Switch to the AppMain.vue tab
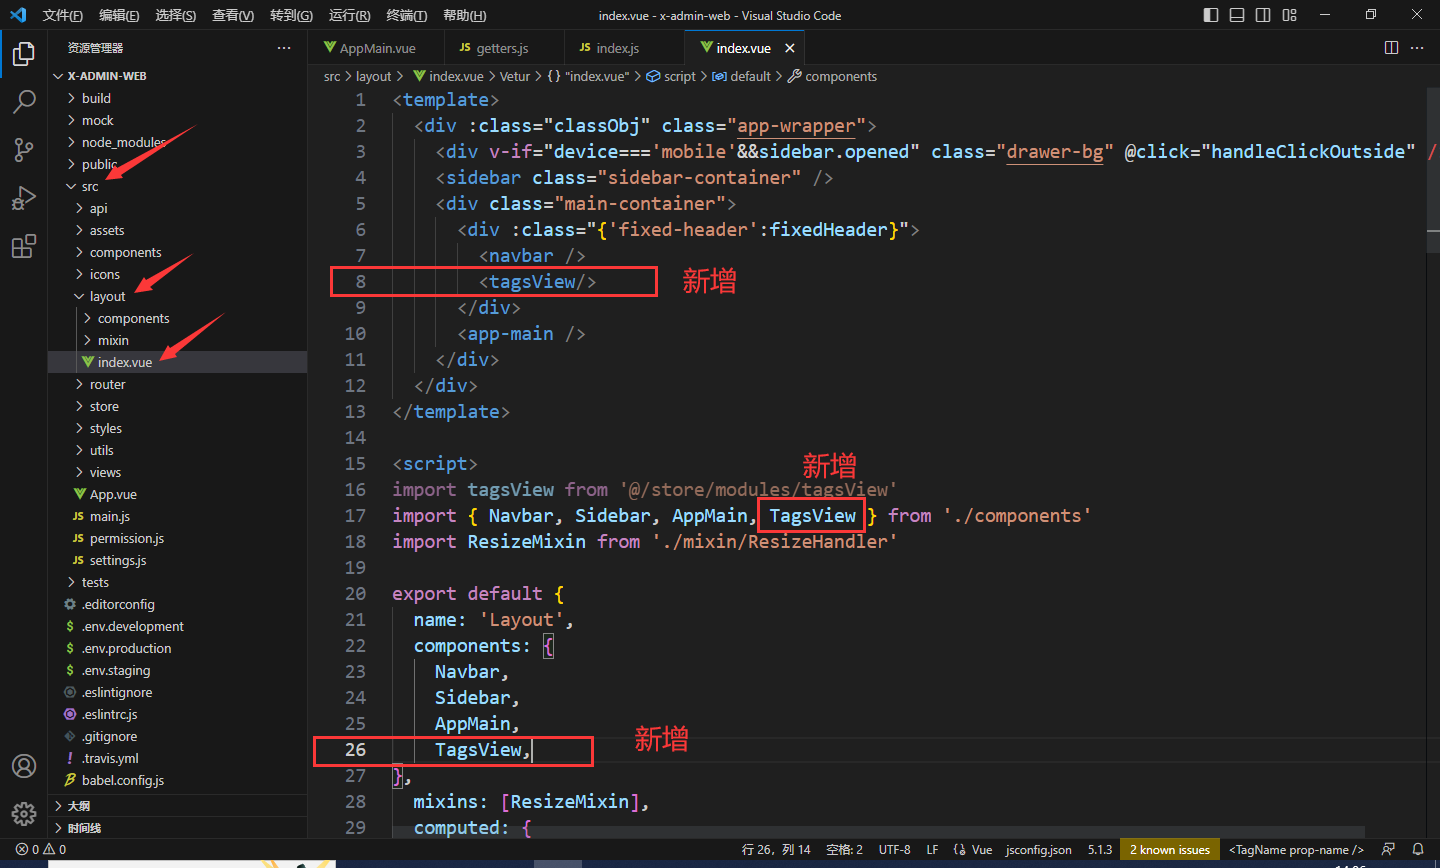 375,48
